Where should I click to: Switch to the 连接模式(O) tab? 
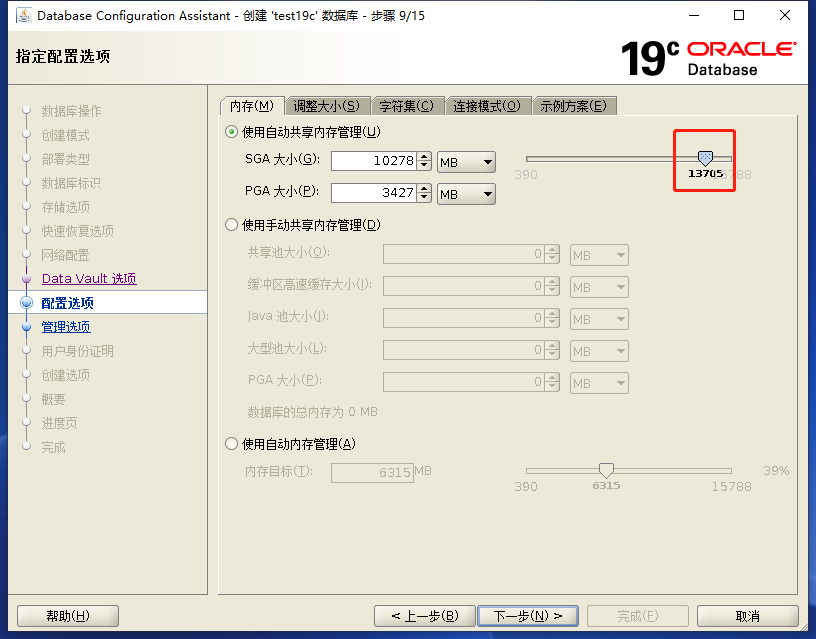tap(488, 106)
